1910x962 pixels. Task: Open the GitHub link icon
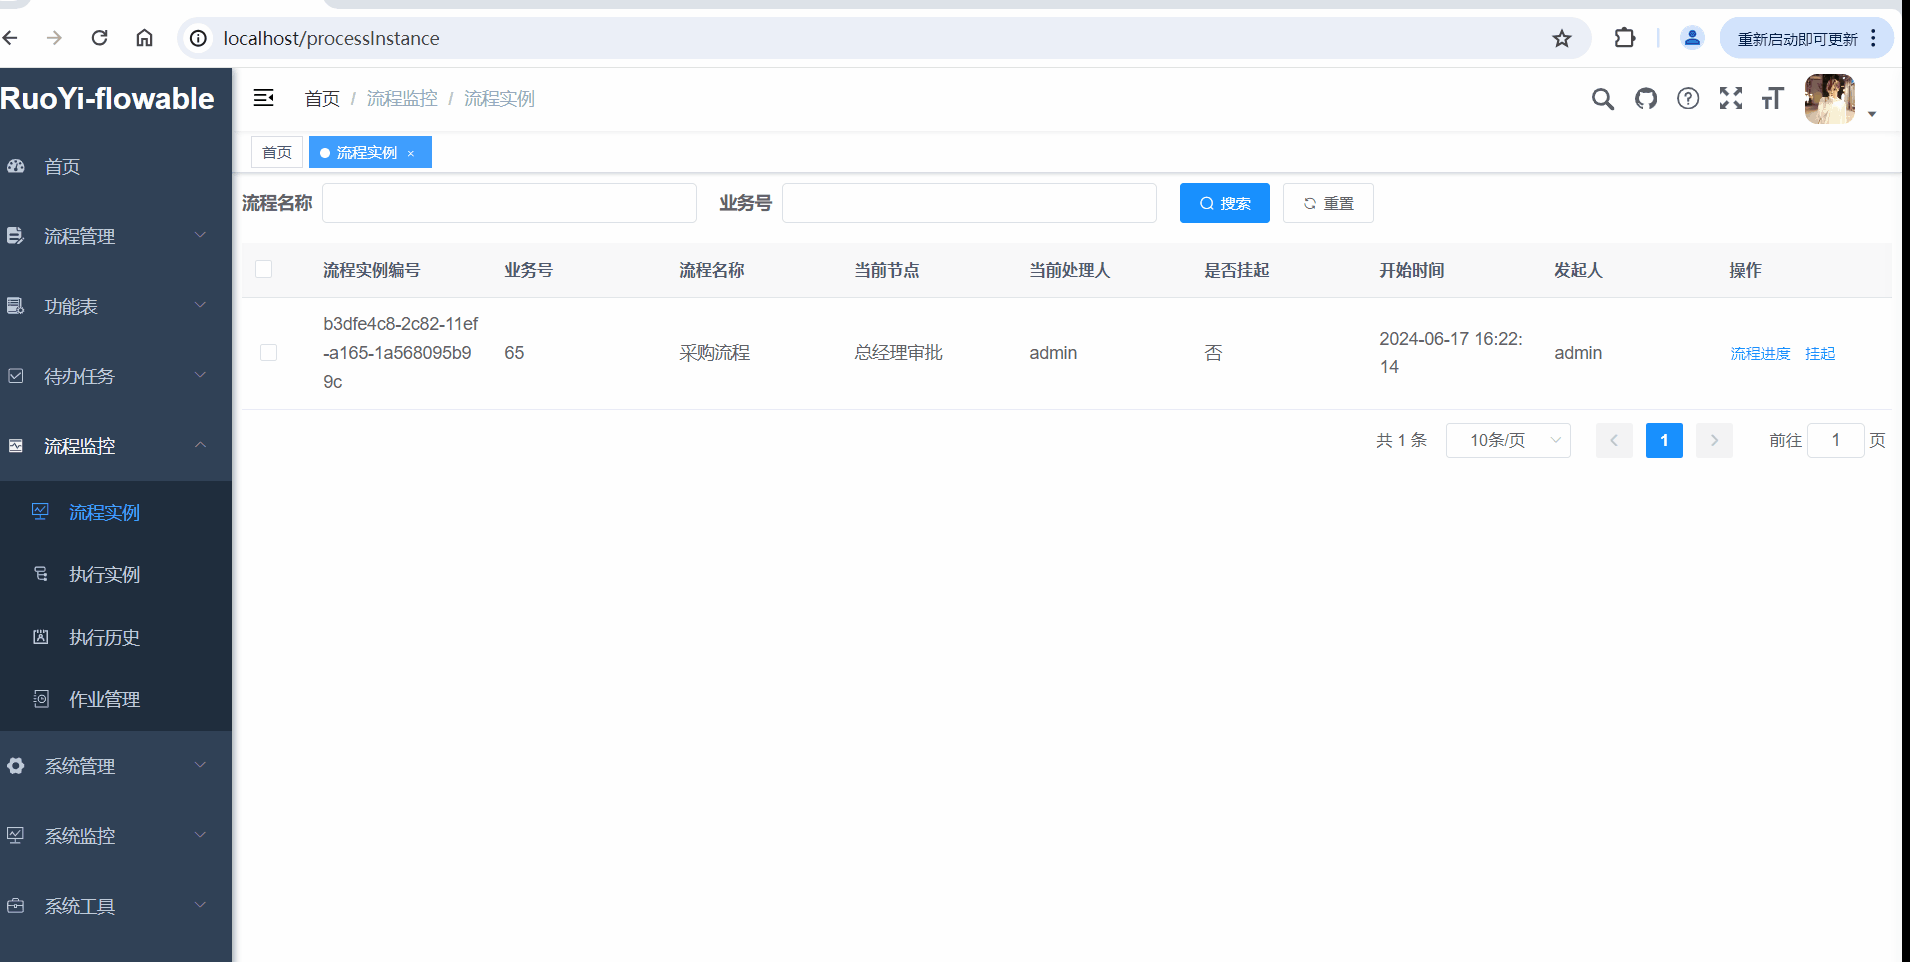1646,99
